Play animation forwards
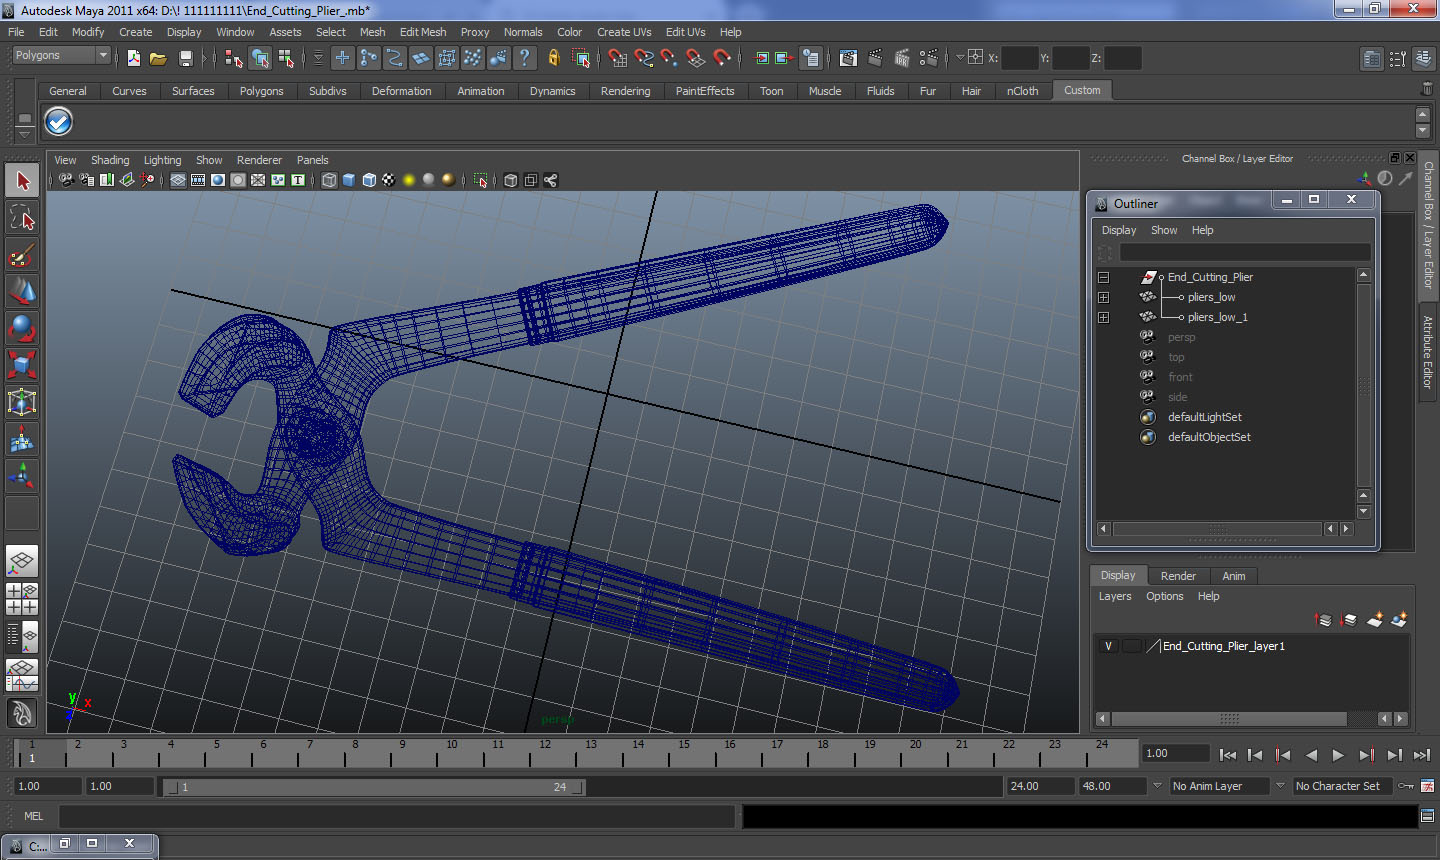The width and height of the screenshot is (1440, 860). [x=1338, y=755]
